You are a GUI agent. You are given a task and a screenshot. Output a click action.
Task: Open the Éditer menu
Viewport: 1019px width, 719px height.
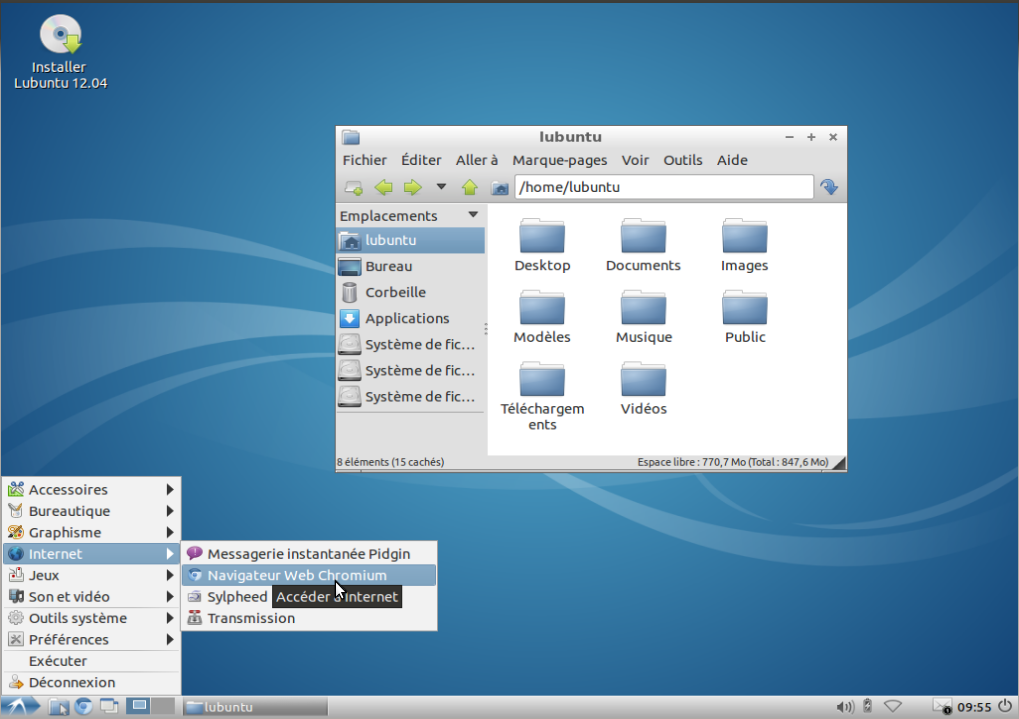(x=421, y=161)
